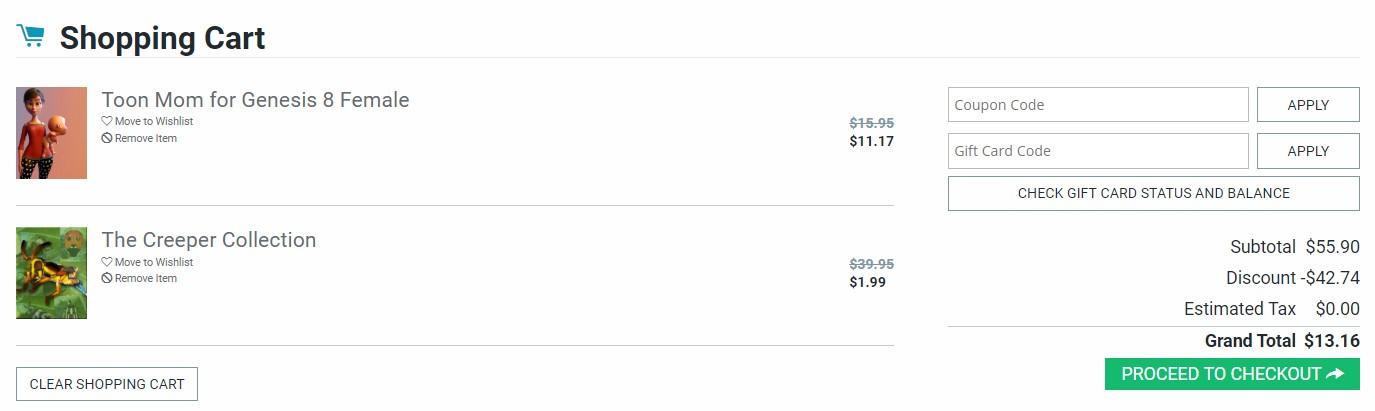
Task: Click the heart icon under The Creeper Collection
Action: (x=107, y=262)
